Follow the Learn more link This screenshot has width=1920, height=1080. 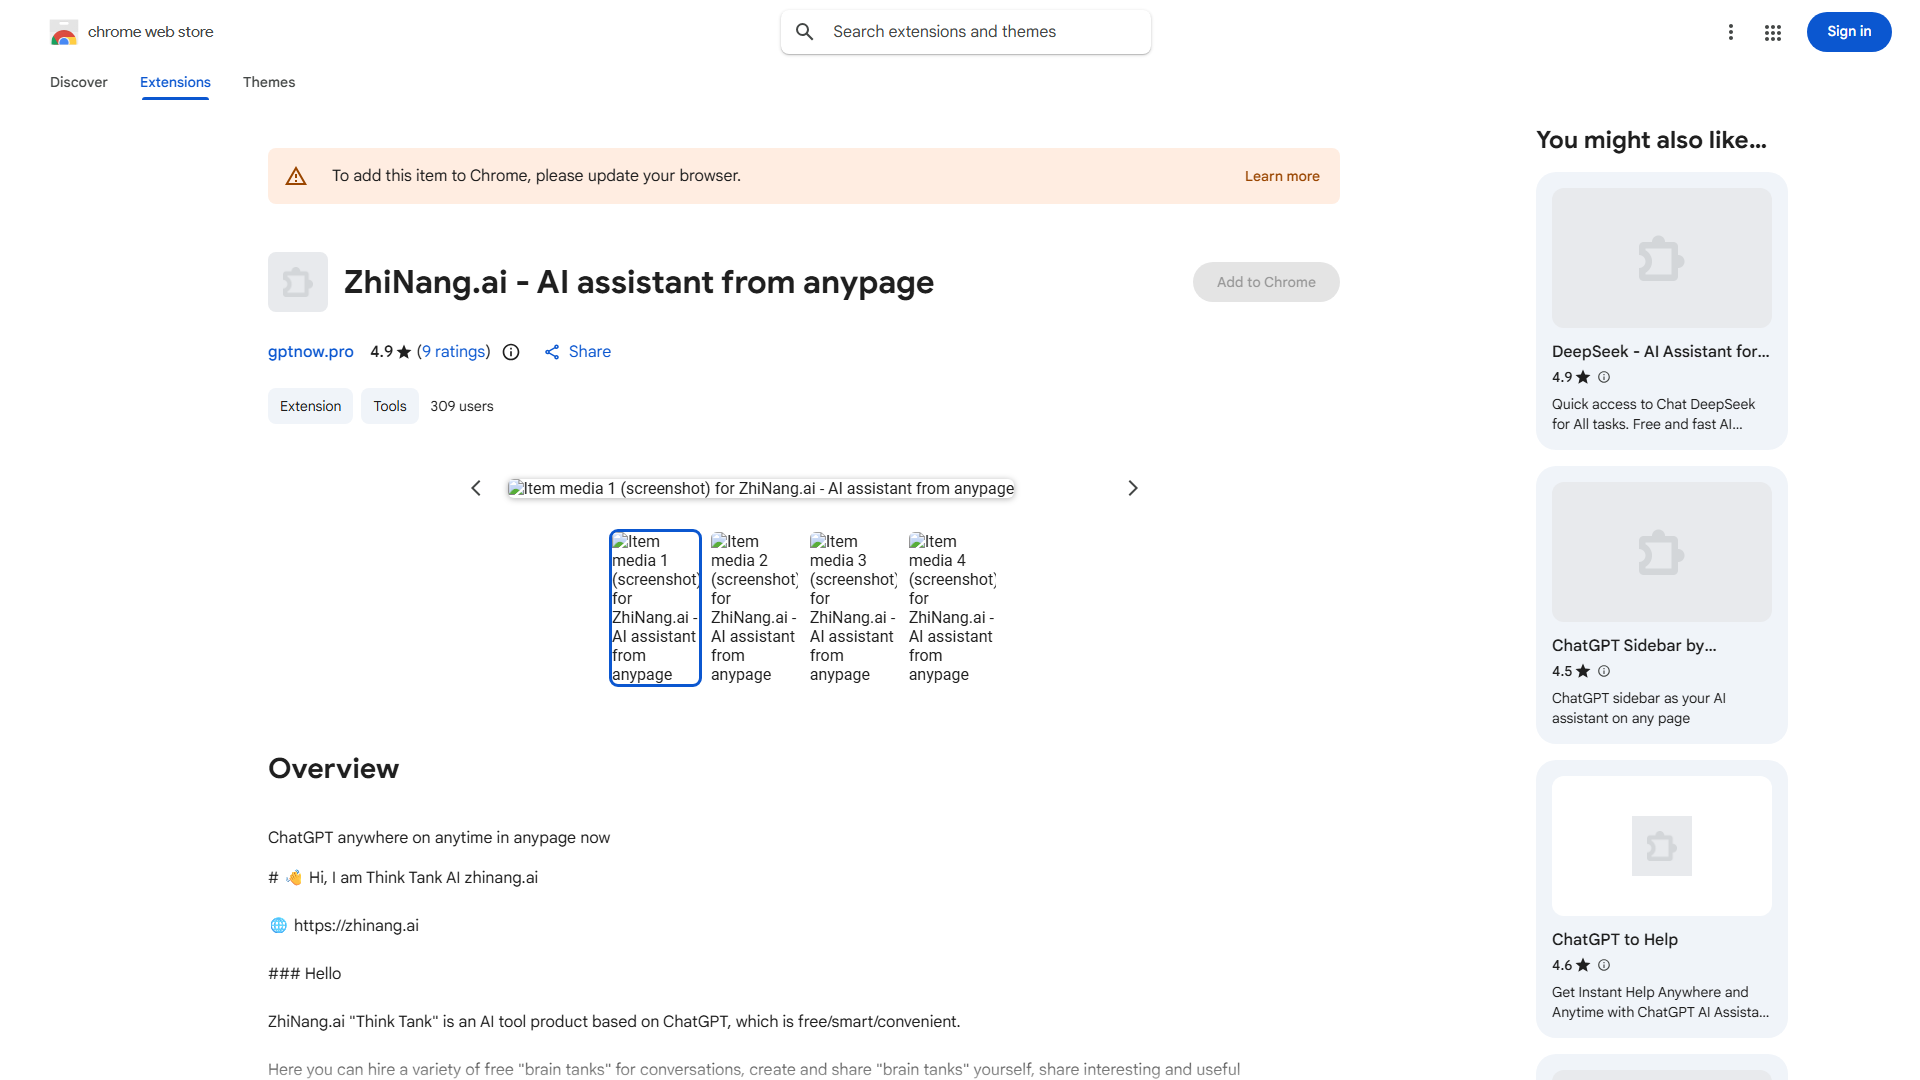pos(1282,176)
